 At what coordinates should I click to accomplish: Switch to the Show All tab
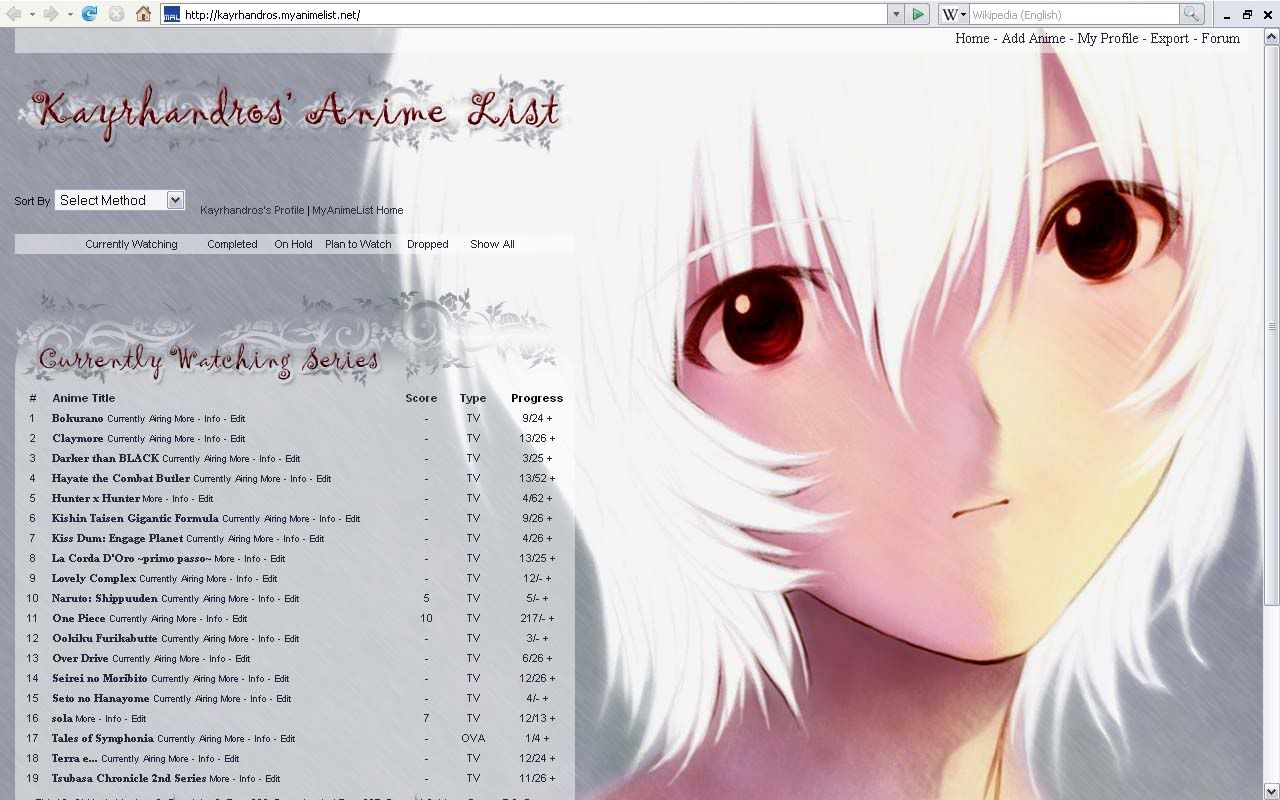(x=492, y=244)
